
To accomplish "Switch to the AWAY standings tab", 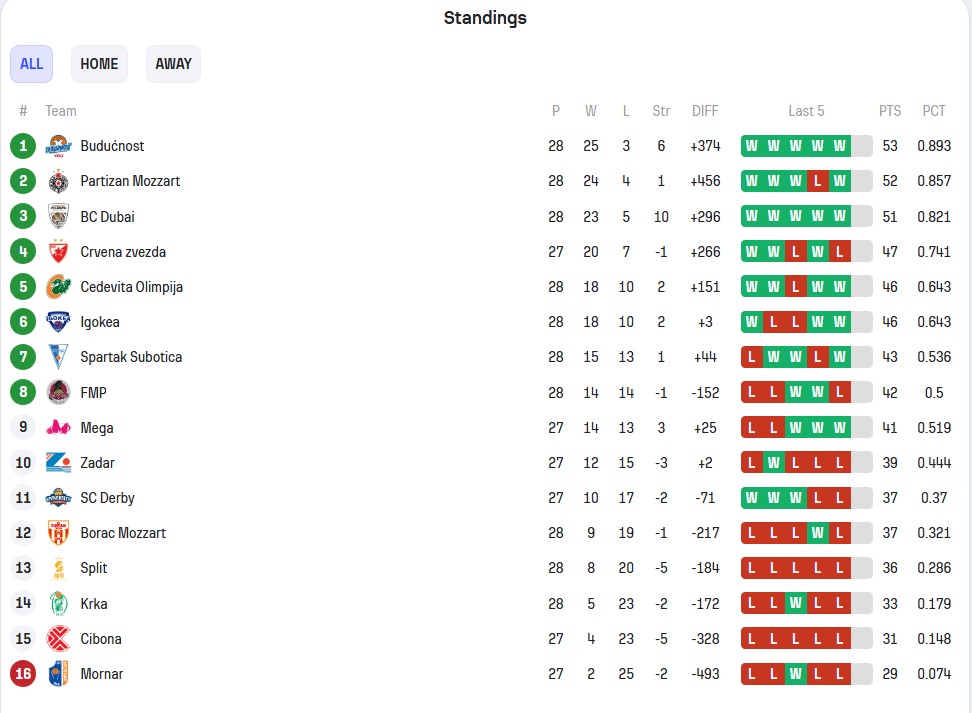I will (173, 64).
